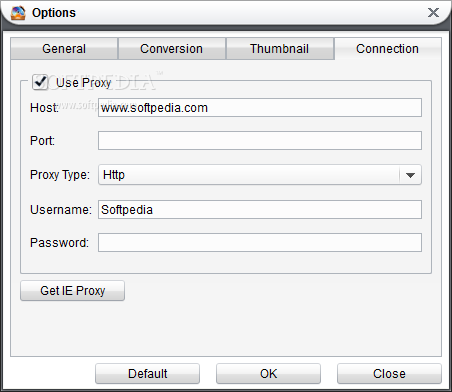Image resolution: width=452 pixels, height=392 pixels.
Task: Open the Proxy Type combo box showing Http
Action: (260, 175)
